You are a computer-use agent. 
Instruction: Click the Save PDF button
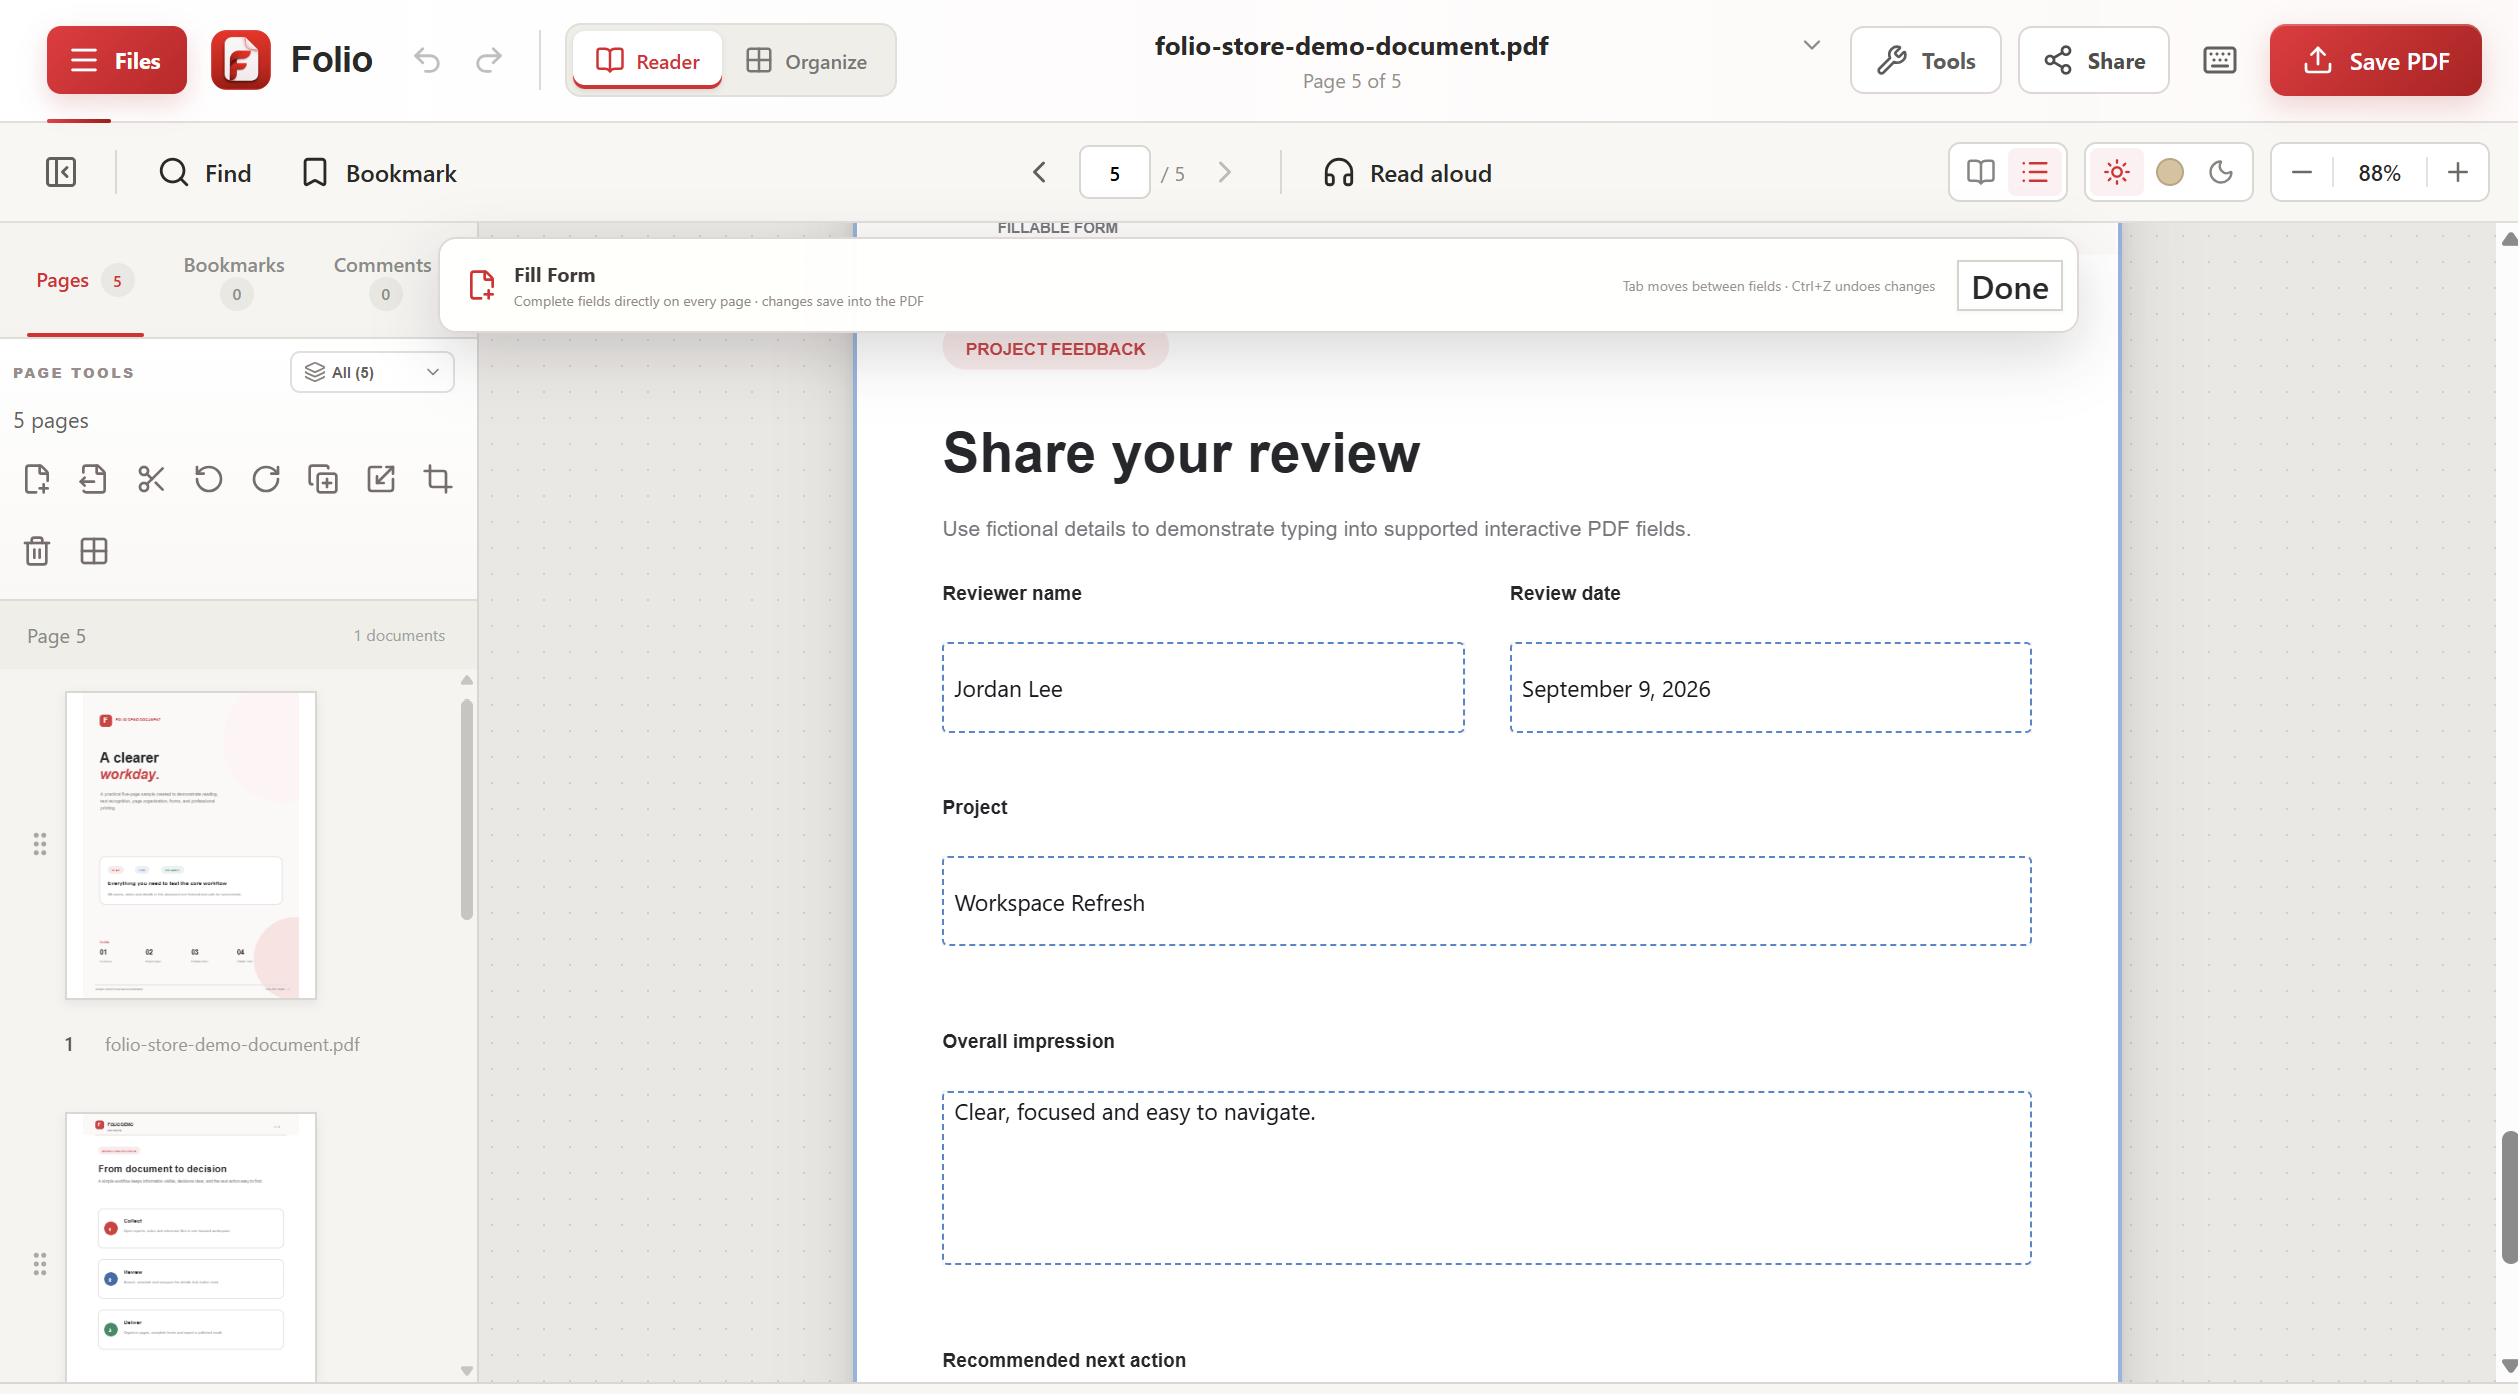point(2375,60)
